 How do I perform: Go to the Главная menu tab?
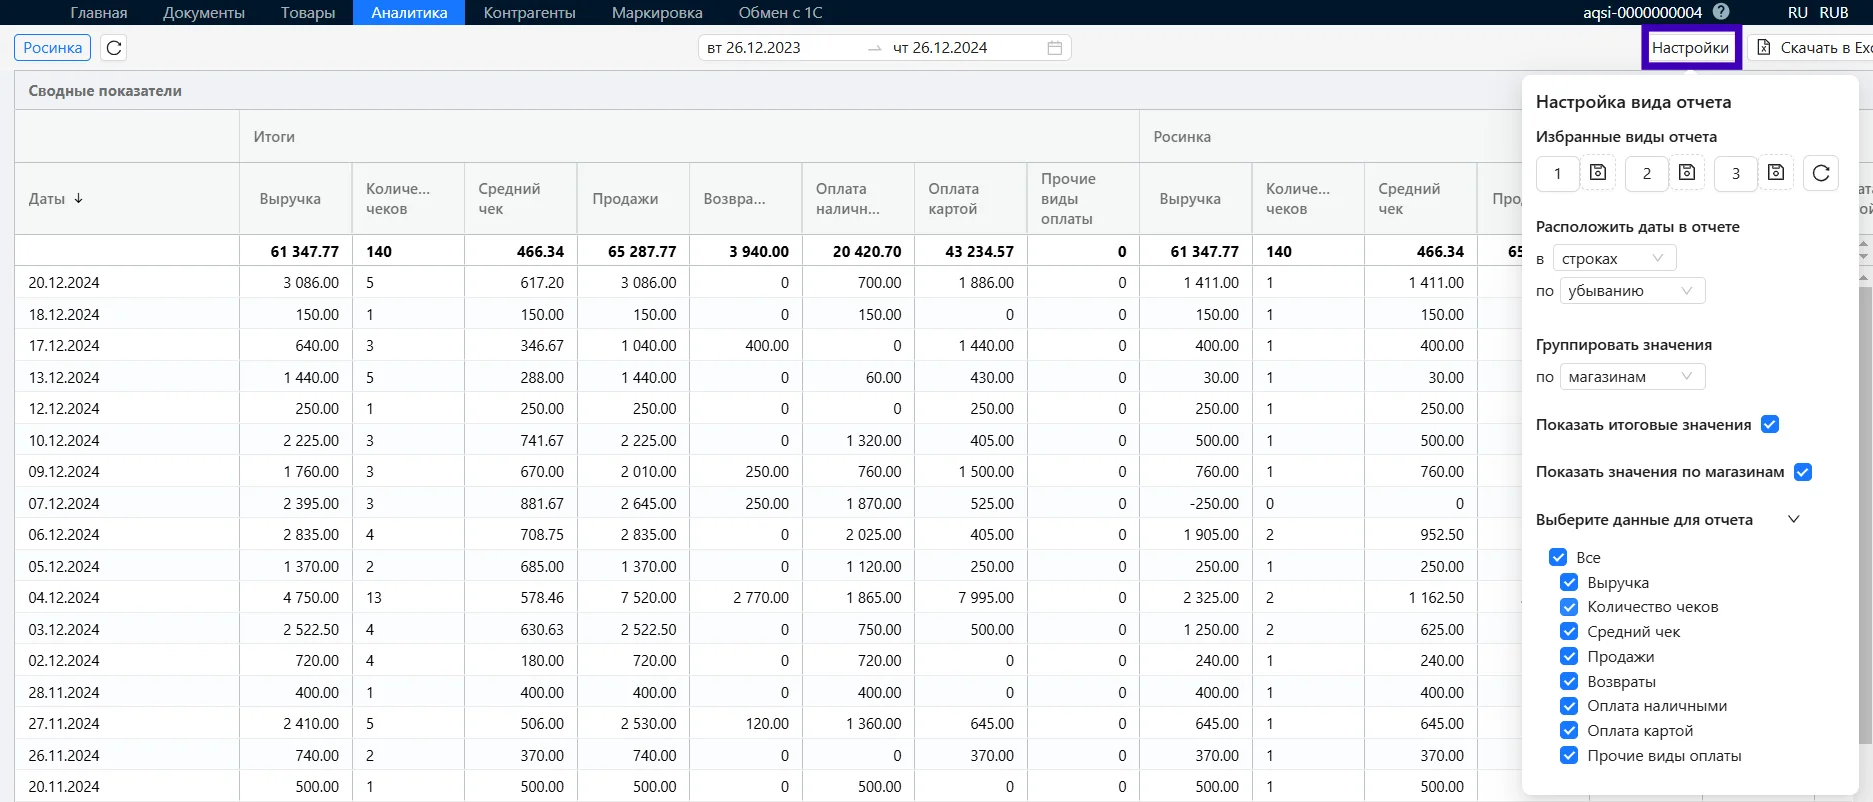pos(99,12)
